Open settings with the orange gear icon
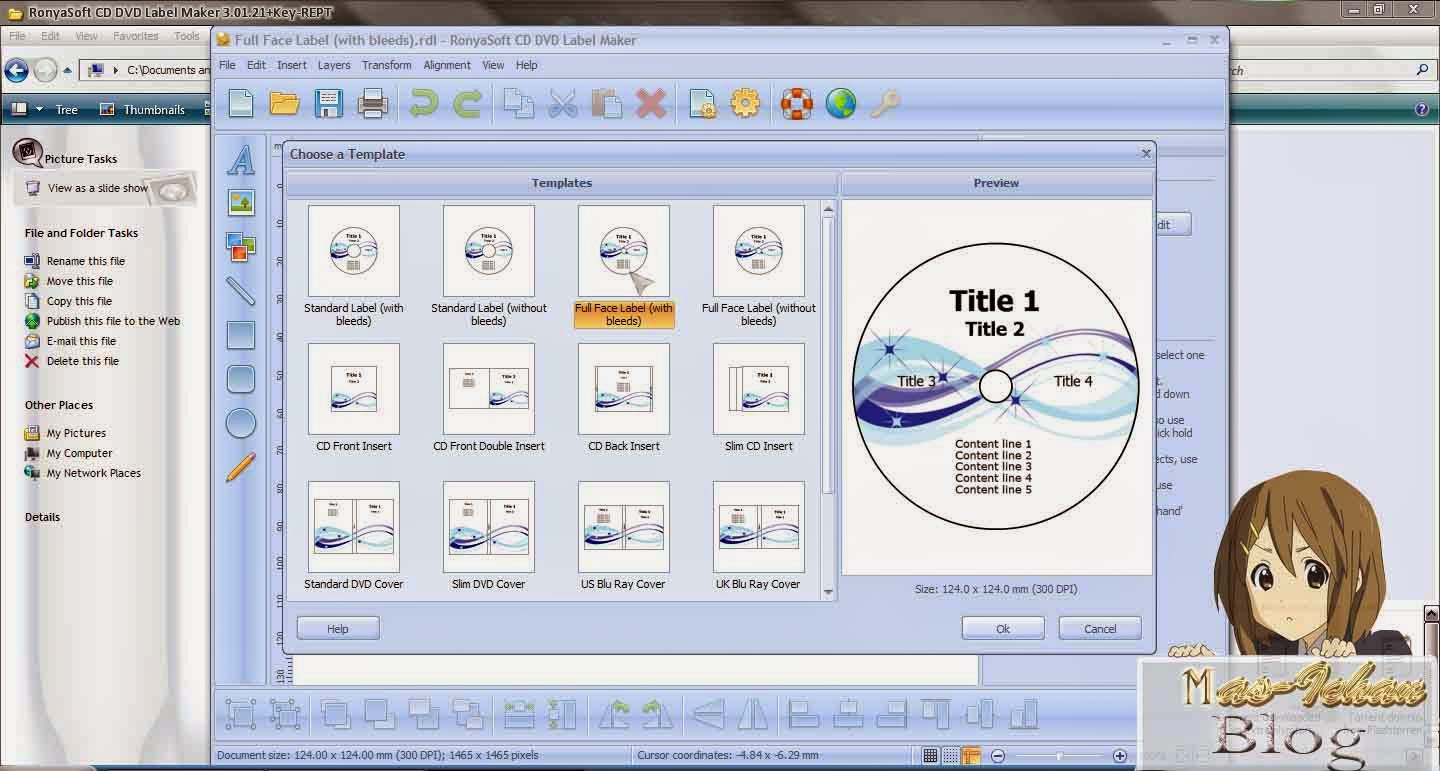The width and height of the screenshot is (1440, 771). (x=746, y=103)
